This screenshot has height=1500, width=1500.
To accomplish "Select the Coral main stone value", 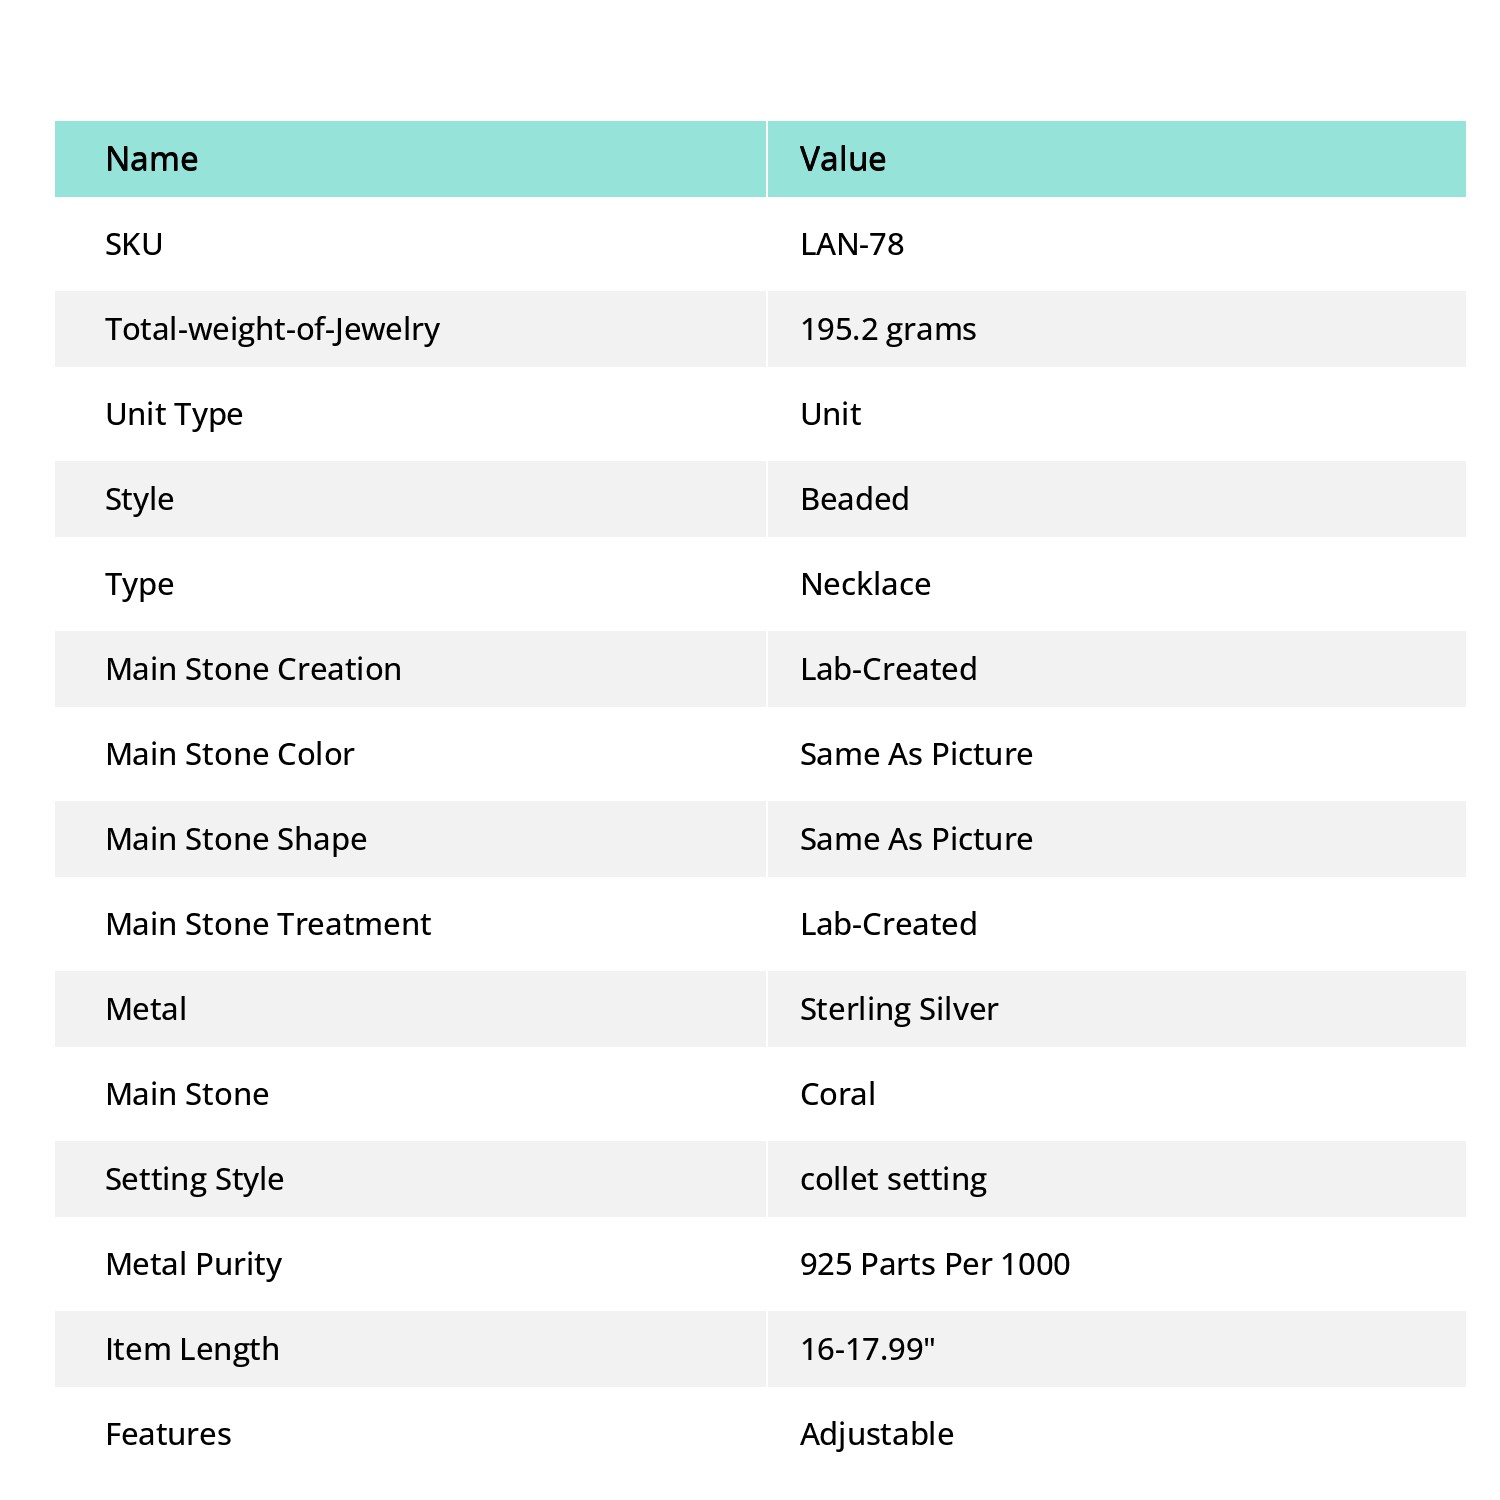I will [838, 1094].
